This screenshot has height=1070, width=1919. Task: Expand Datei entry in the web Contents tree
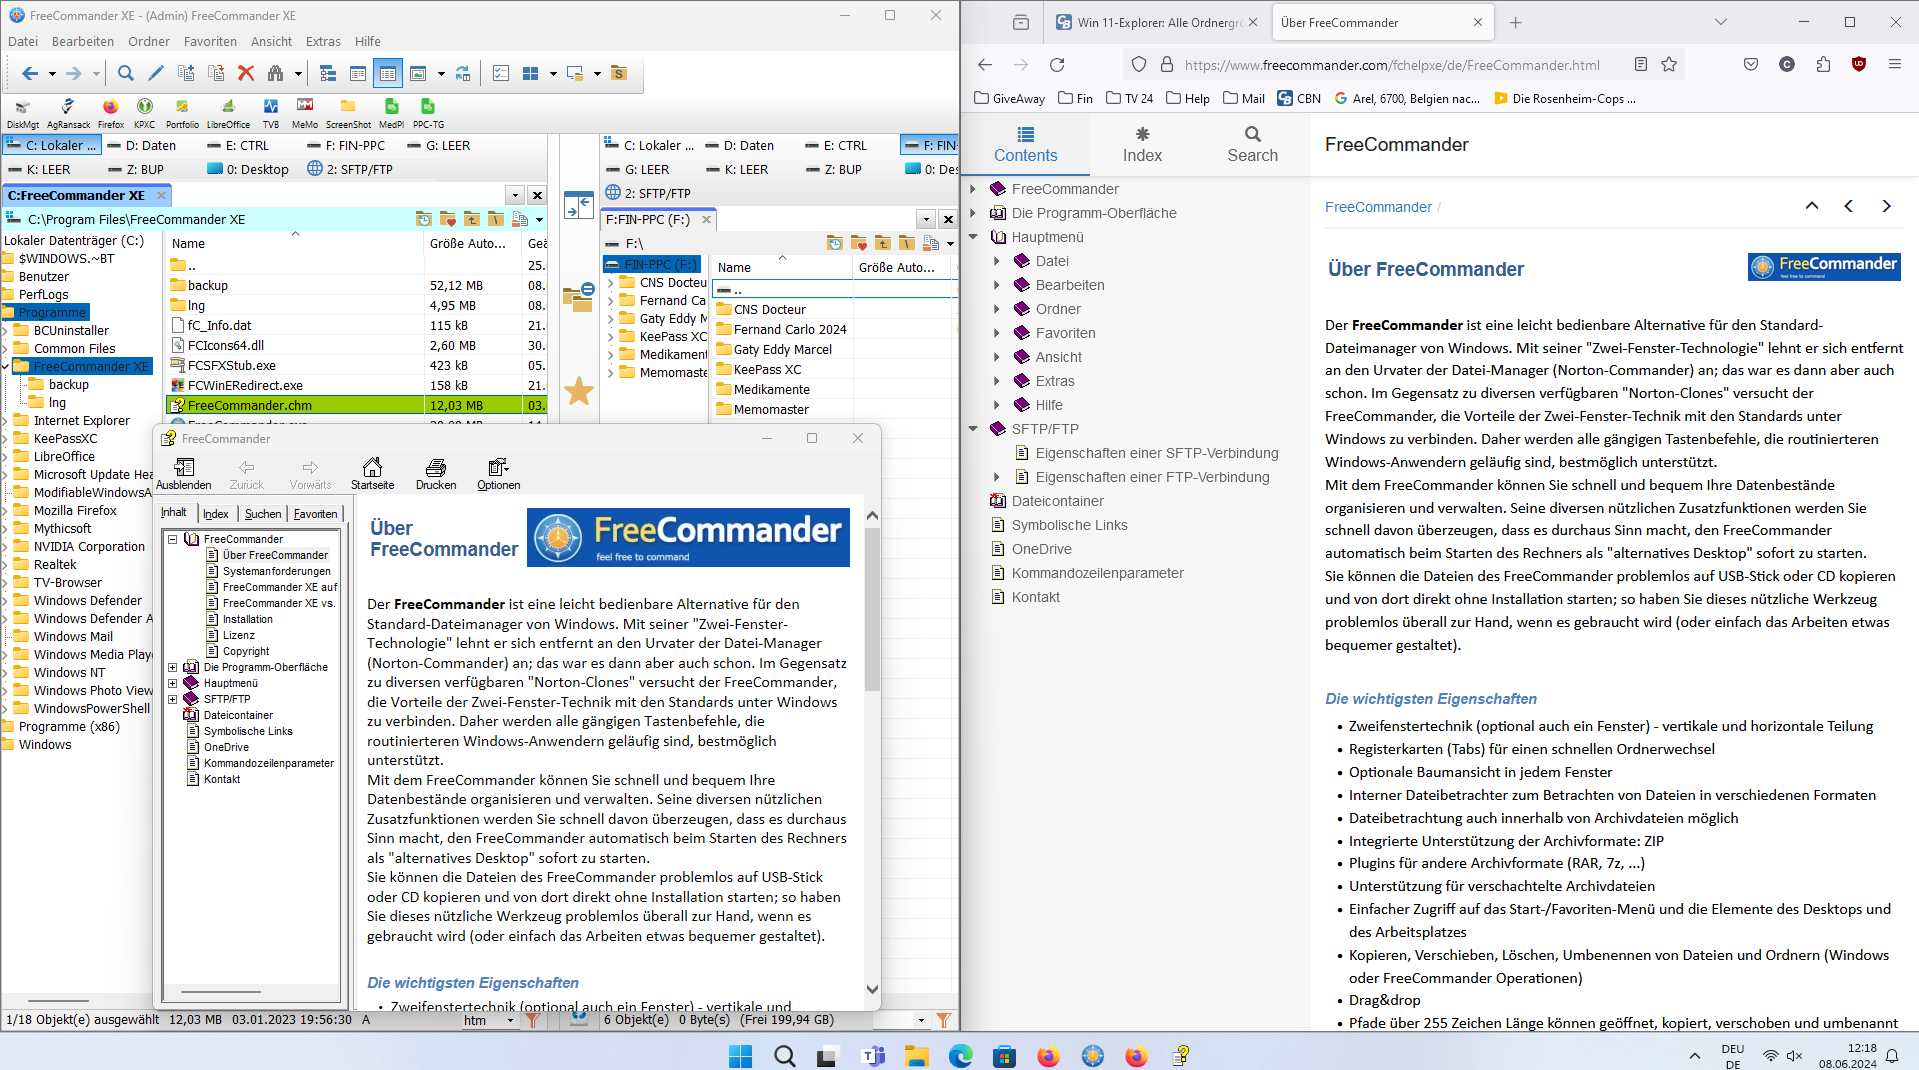[x=997, y=261]
